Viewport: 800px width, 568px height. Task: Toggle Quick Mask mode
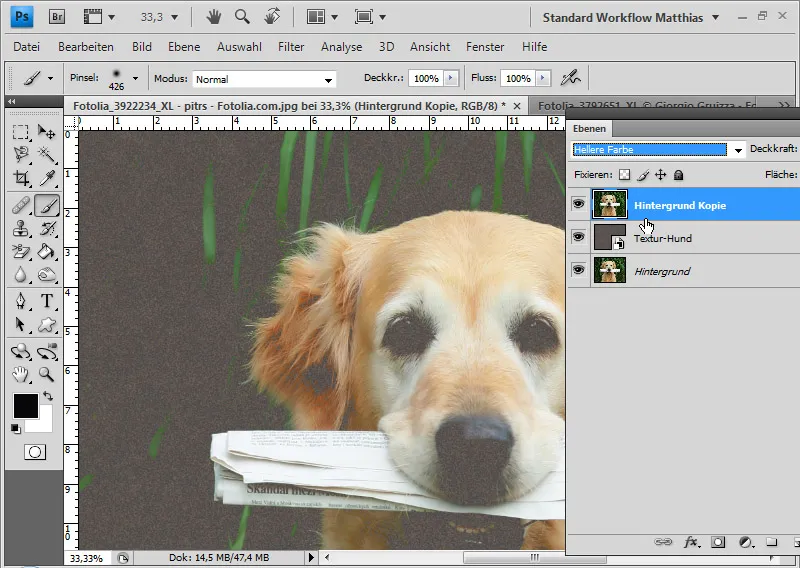[x=35, y=452]
